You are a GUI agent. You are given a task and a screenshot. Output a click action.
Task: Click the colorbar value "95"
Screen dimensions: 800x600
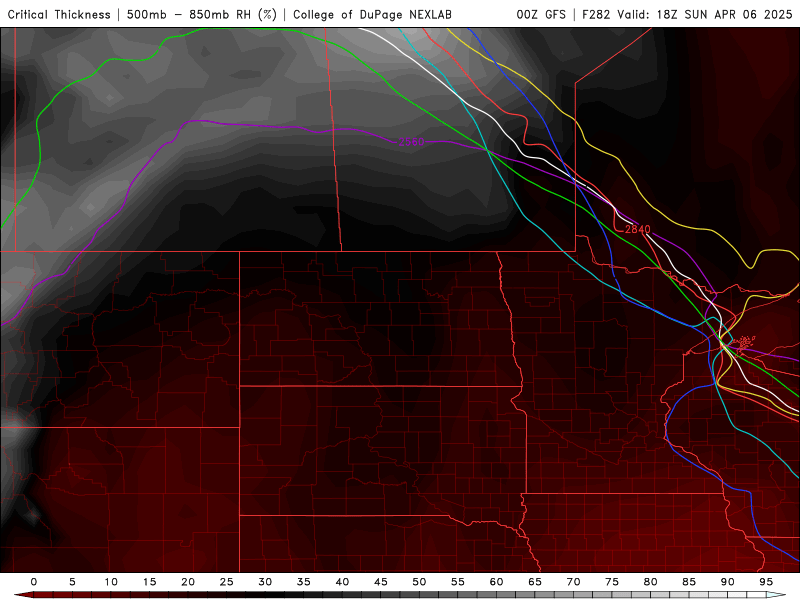[766, 582]
